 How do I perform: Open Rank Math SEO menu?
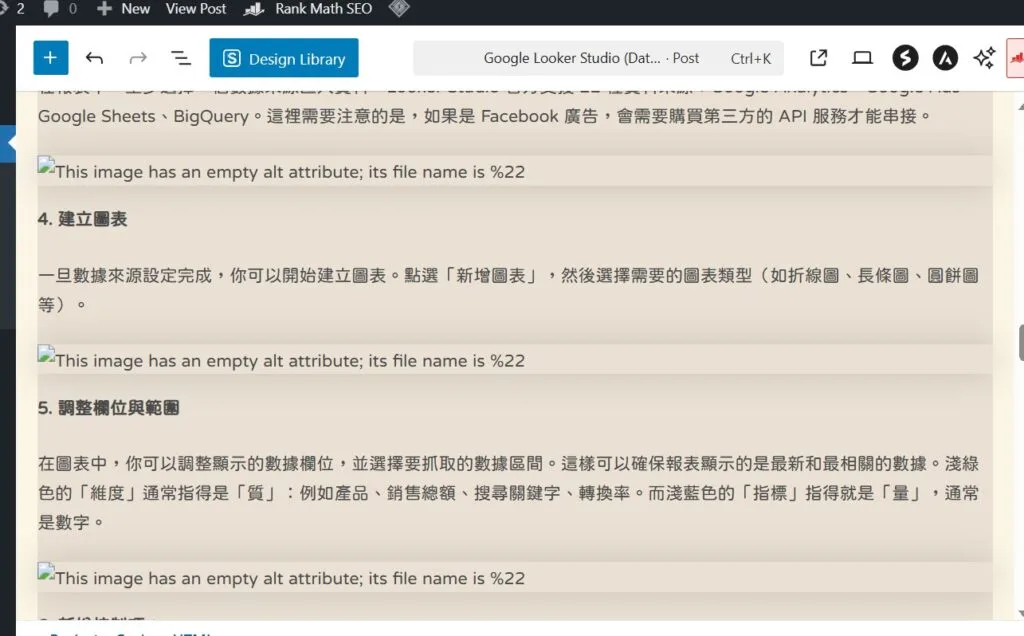[x=323, y=9]
